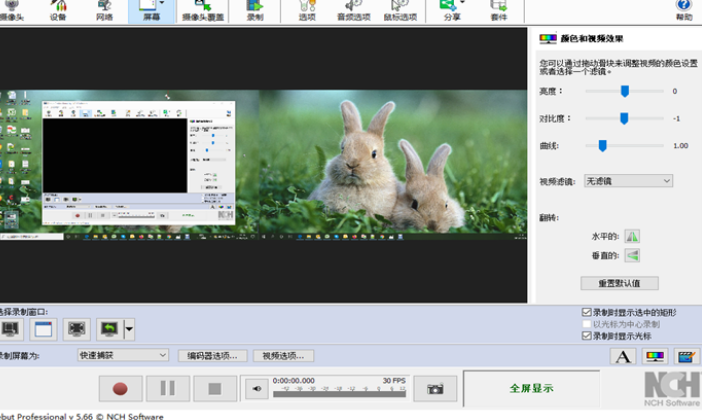The image size is (702, 420).
Task: Click the 重置默认值 button
Action: (619, 283)
